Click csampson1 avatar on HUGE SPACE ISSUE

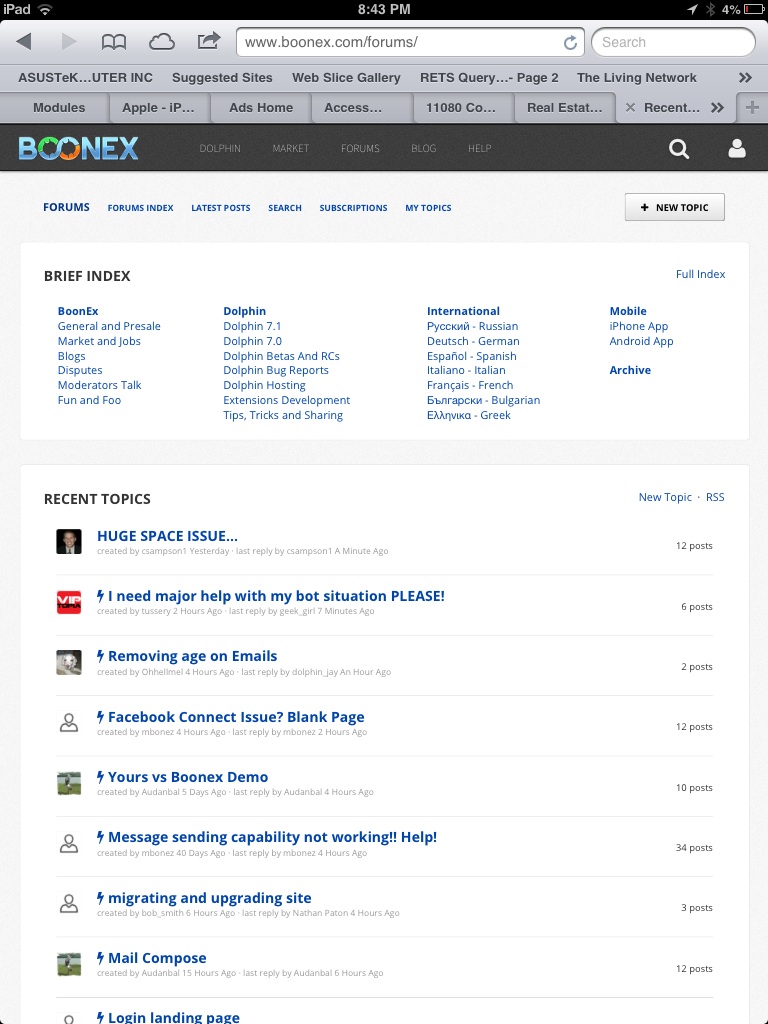click(x=69, y=542)
